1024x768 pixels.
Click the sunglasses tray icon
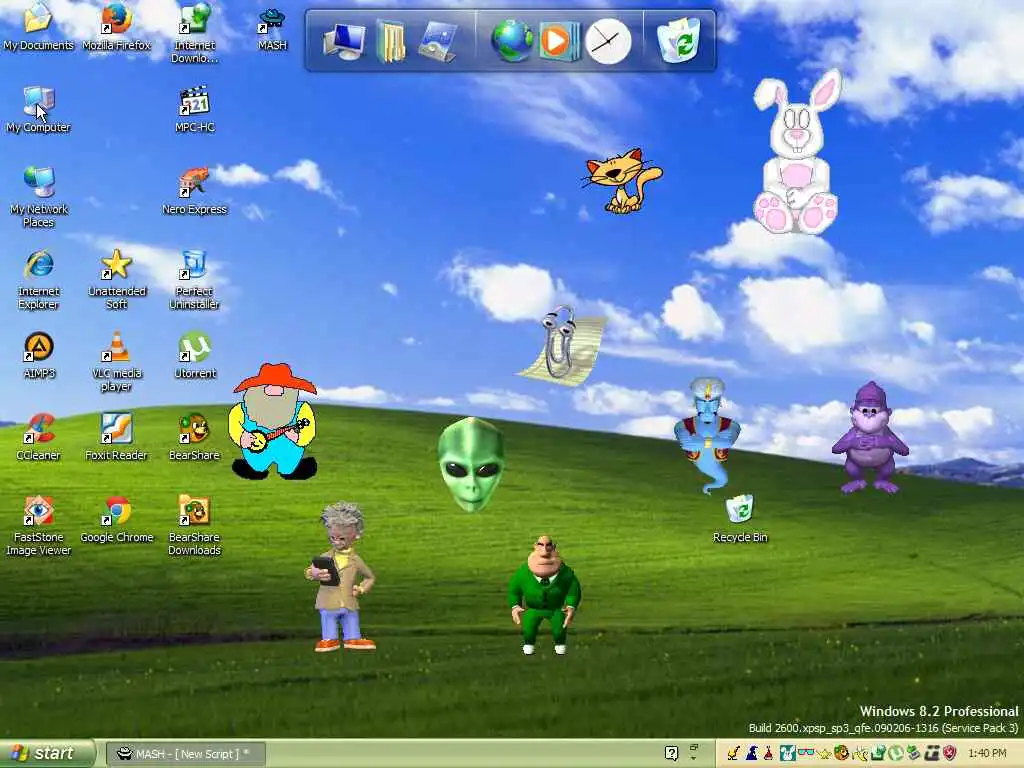[x=806, y=752]
